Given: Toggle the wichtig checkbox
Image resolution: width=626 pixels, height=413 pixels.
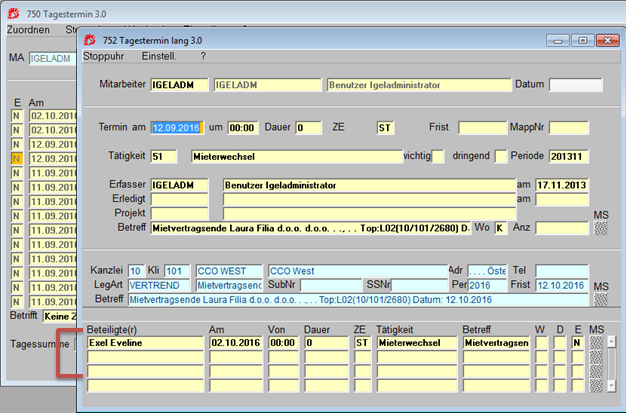Looking at the screenshot, I should [x=438, y=156].
